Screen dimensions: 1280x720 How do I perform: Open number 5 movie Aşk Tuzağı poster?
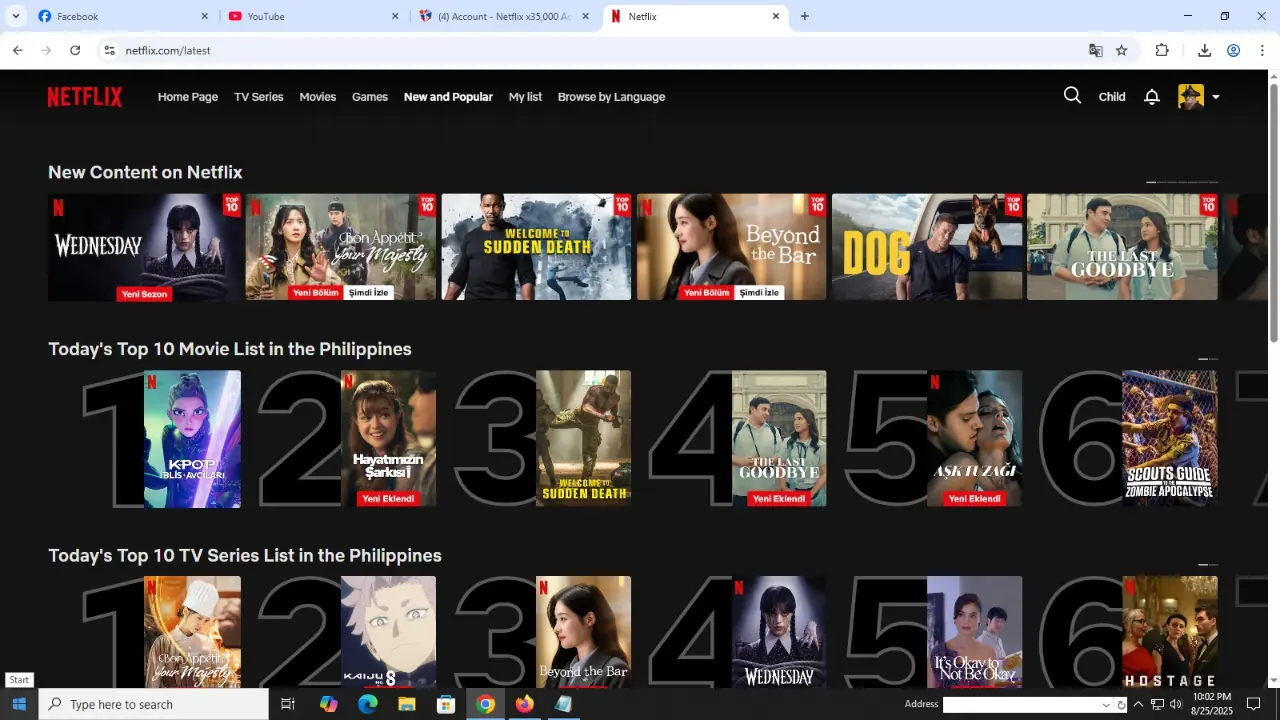pyautogui.click(x=974, y=439)
